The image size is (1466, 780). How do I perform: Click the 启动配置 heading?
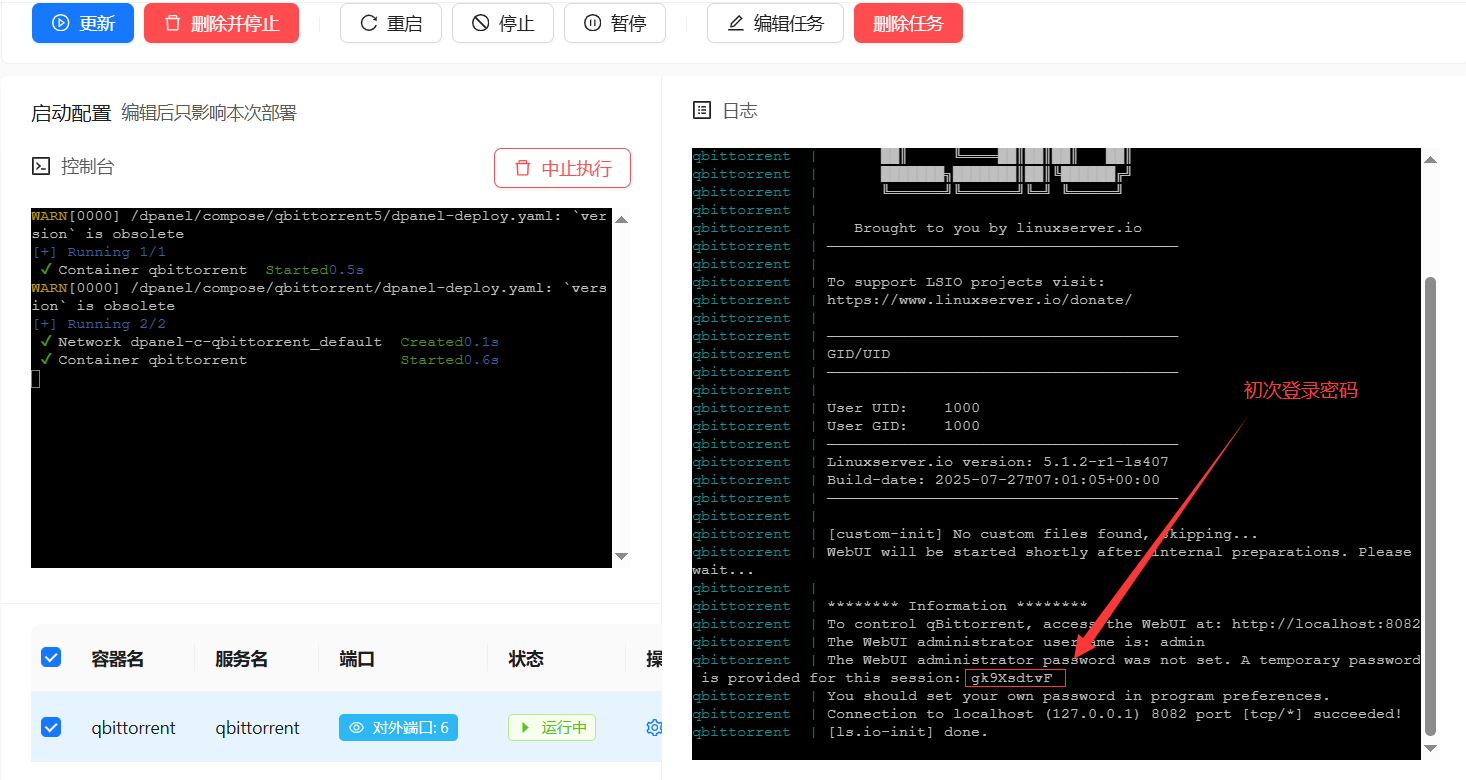(x=71, y=113)
